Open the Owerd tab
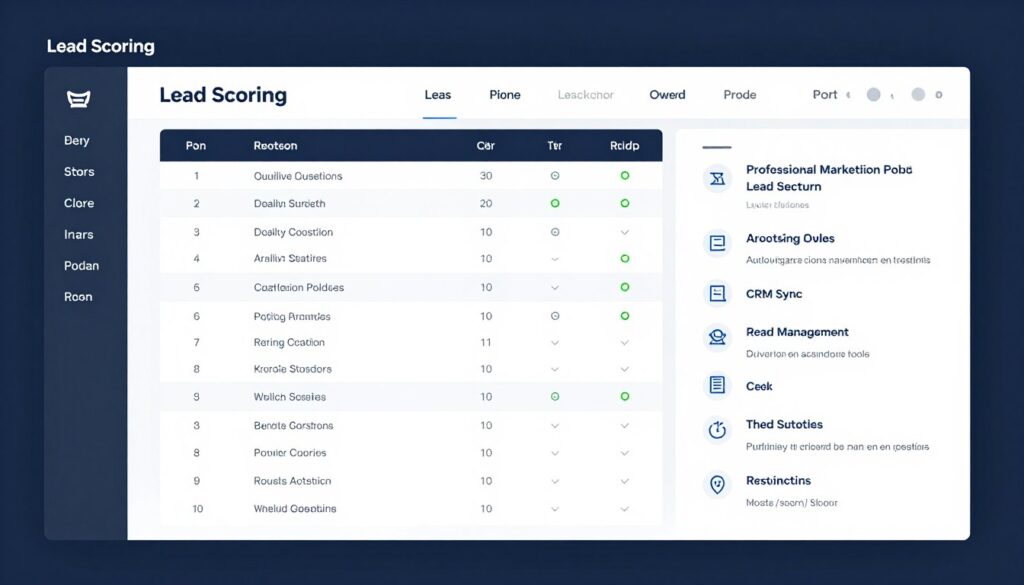This screenshot has width=1024, height=585. [666, 94]
